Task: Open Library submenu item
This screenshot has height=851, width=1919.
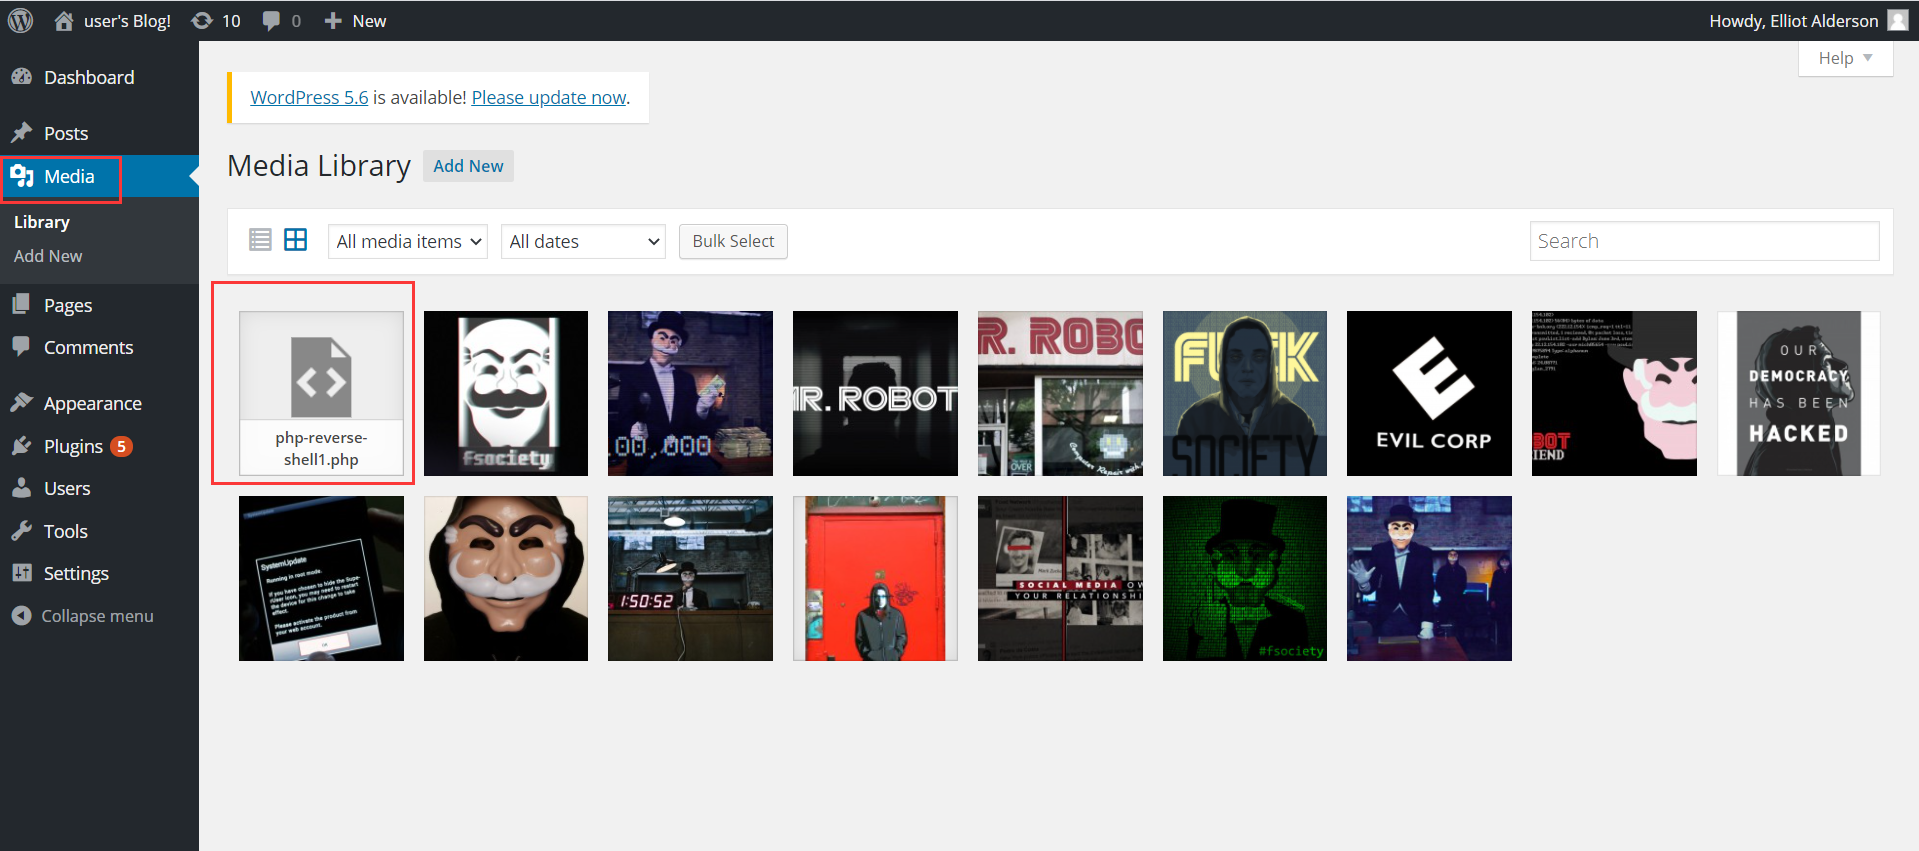Action: pos(42,222)
